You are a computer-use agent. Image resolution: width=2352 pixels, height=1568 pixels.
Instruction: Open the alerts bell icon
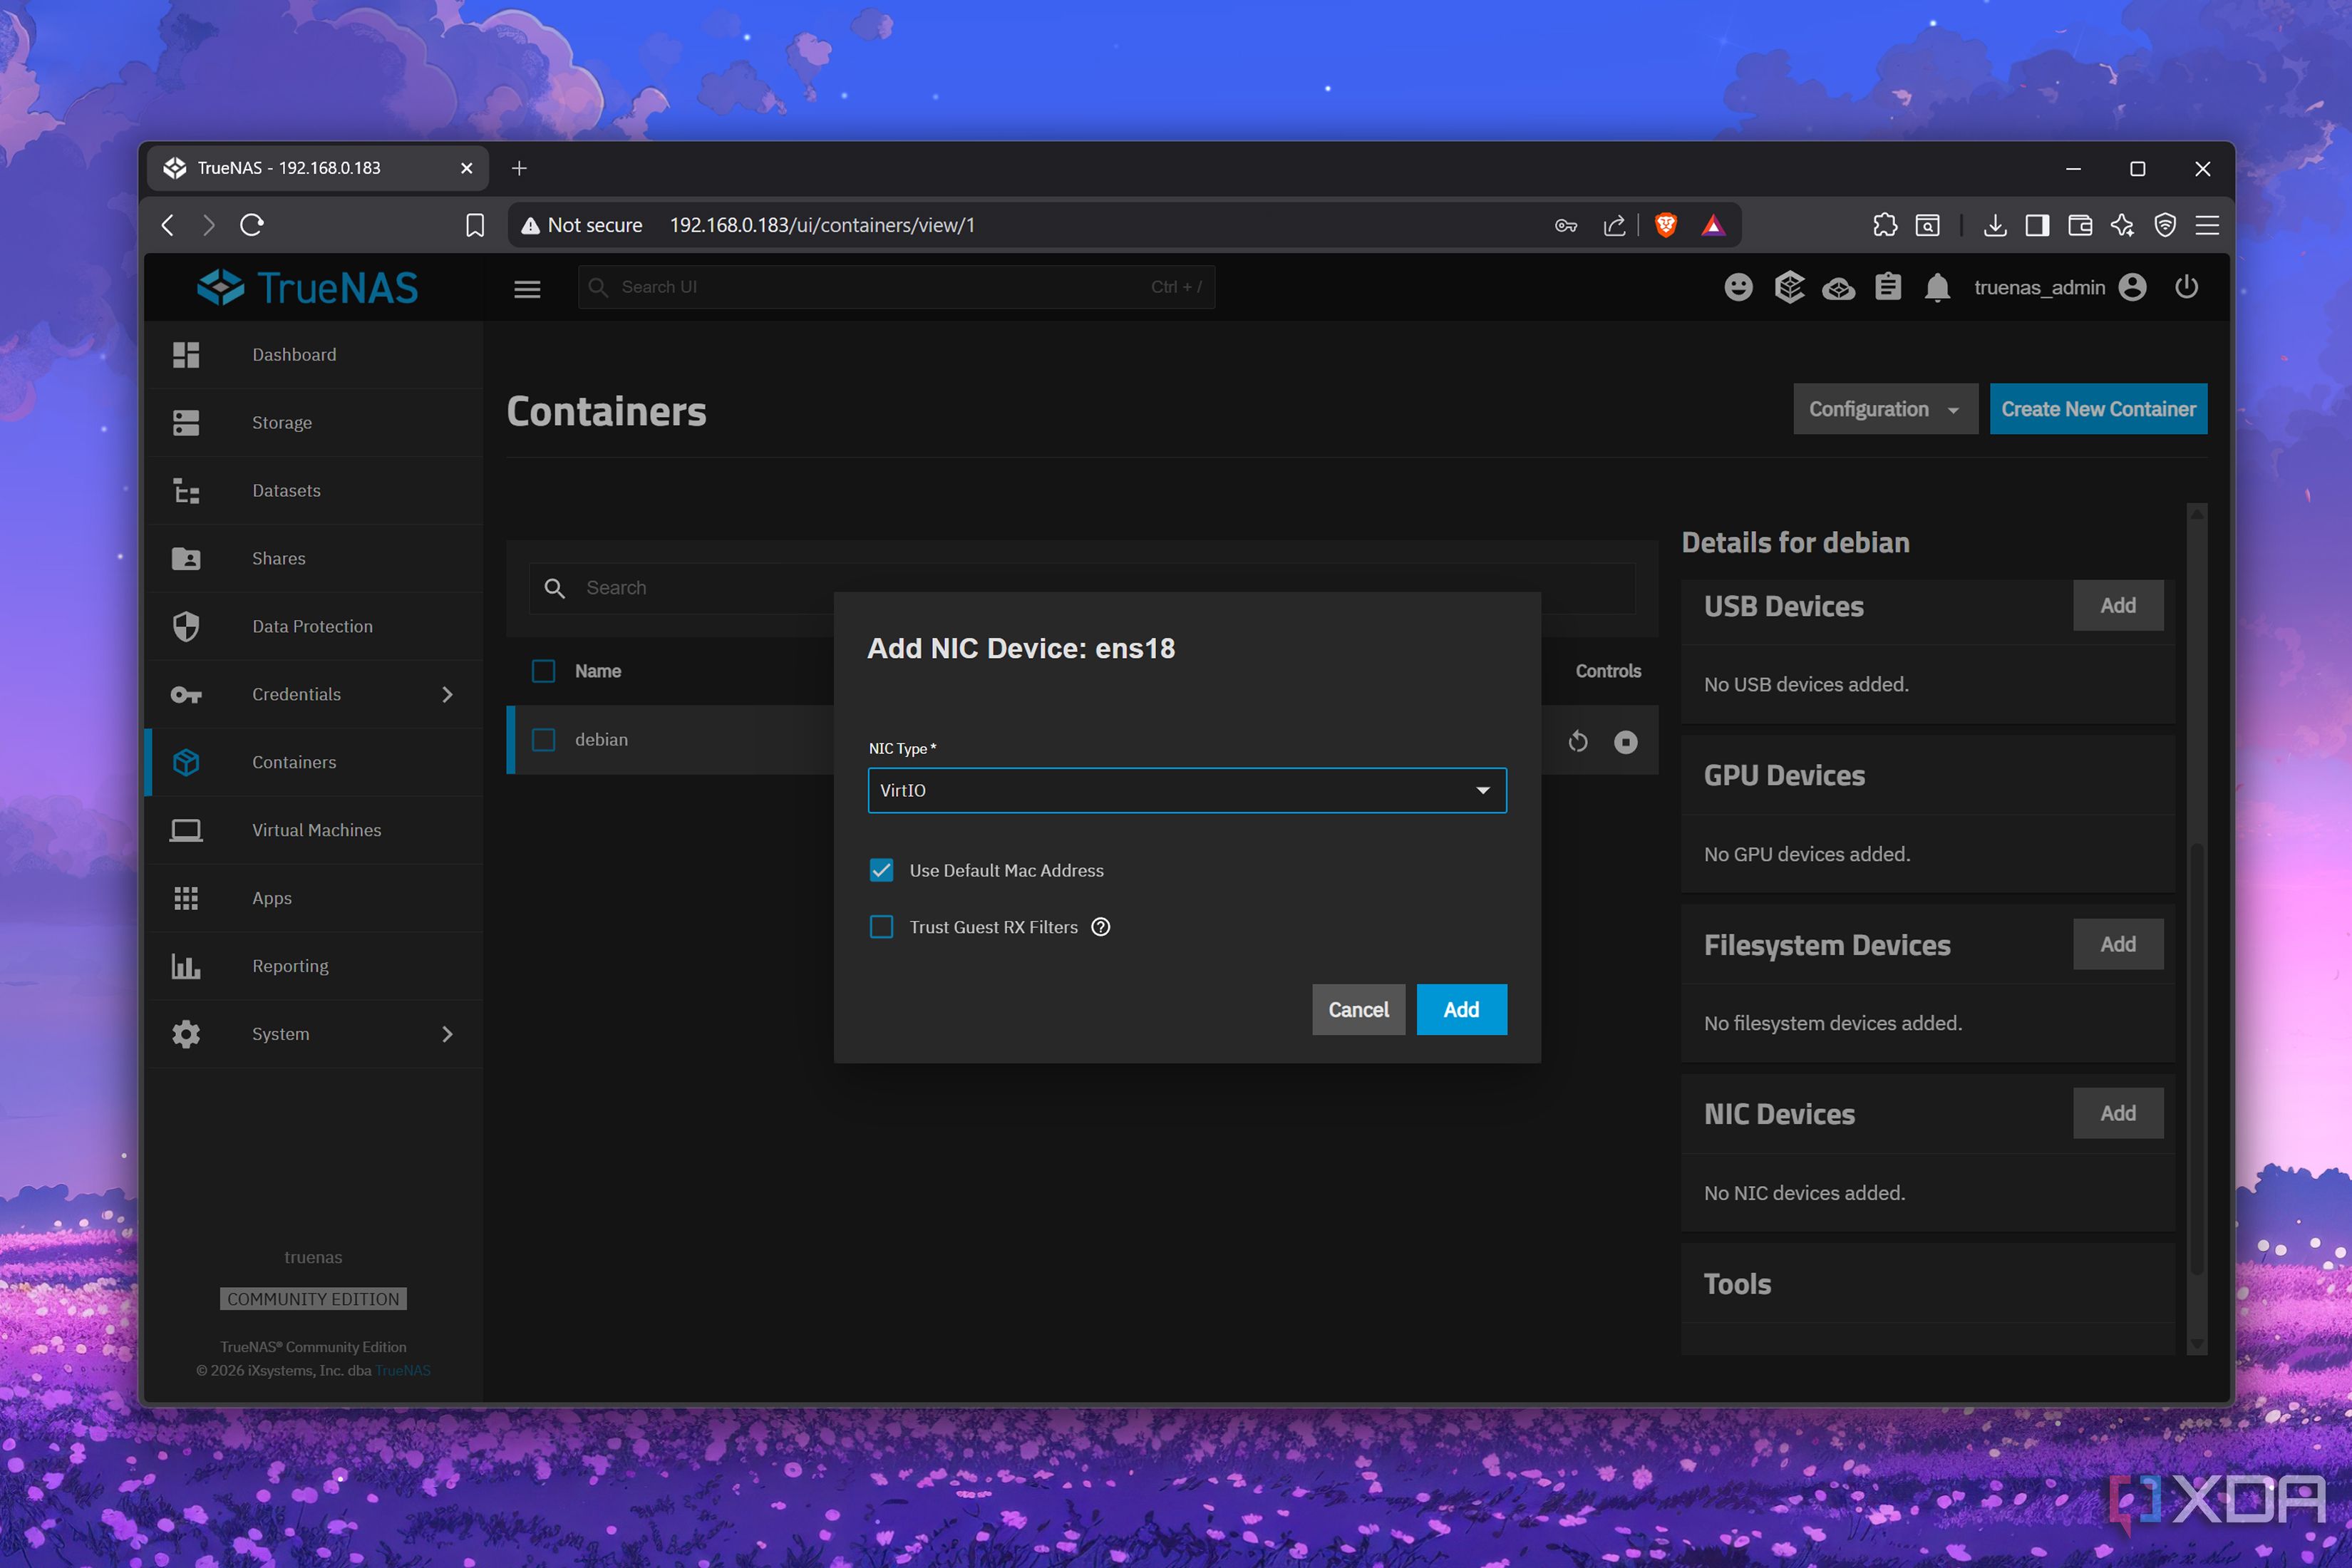[1937, 288]
